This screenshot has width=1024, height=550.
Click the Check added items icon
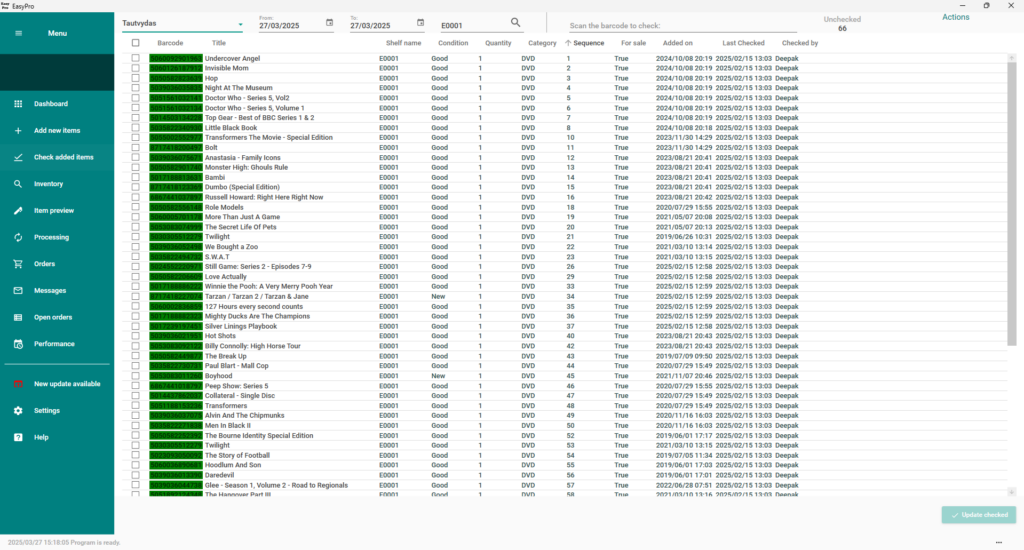click(18, 157)
